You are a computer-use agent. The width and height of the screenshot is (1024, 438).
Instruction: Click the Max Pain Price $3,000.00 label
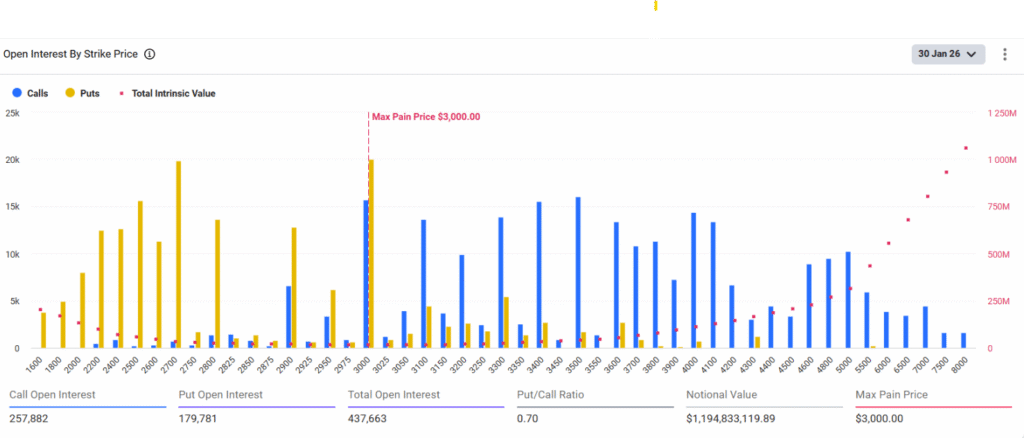(x=425, y=117)
